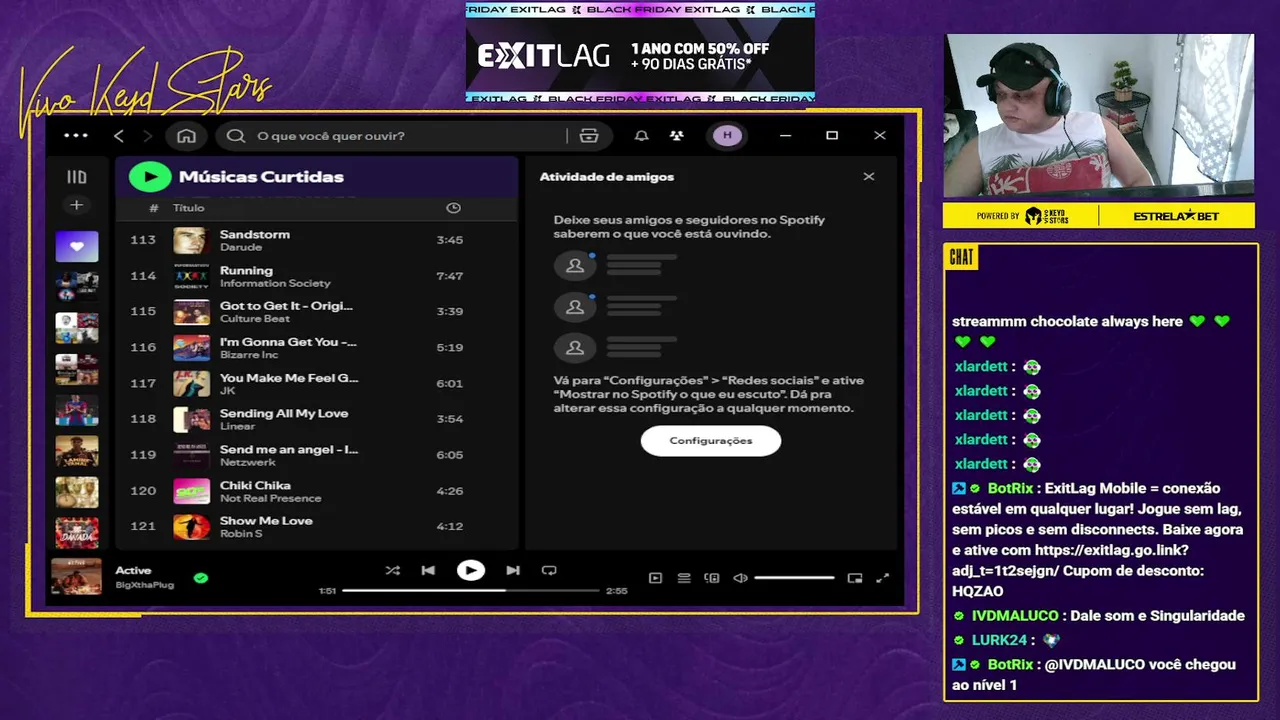Open the artist link 'Robin S'
Viewport: 1280px width, 720px height.
[241, 534]
